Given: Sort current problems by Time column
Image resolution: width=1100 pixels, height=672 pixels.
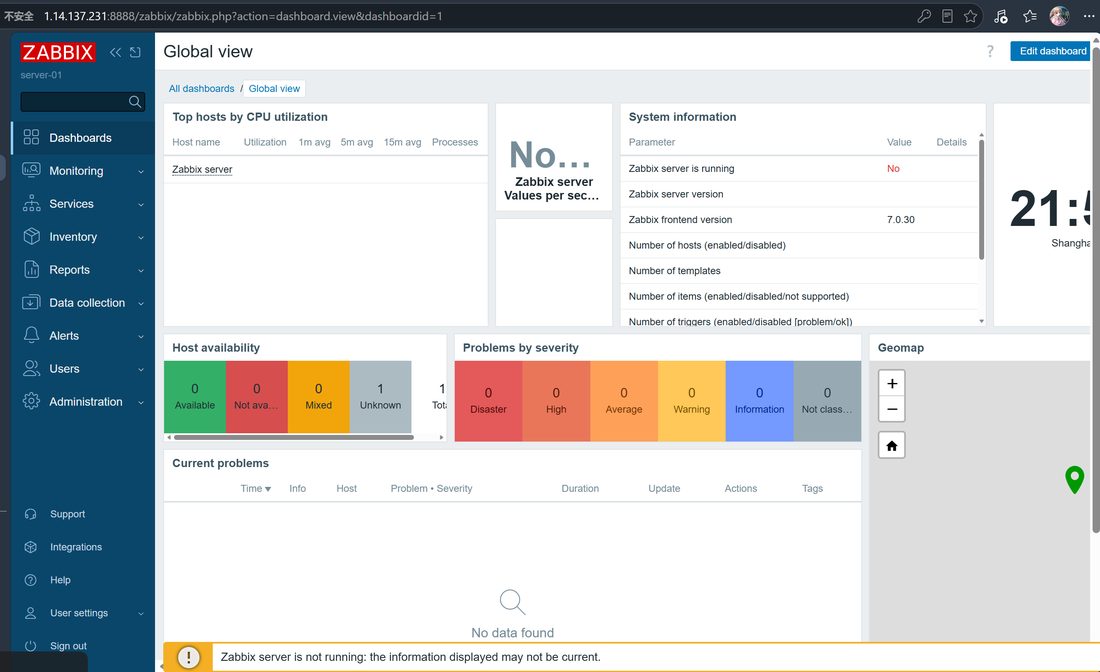Looking at the screenshot, I should [255, 488].
